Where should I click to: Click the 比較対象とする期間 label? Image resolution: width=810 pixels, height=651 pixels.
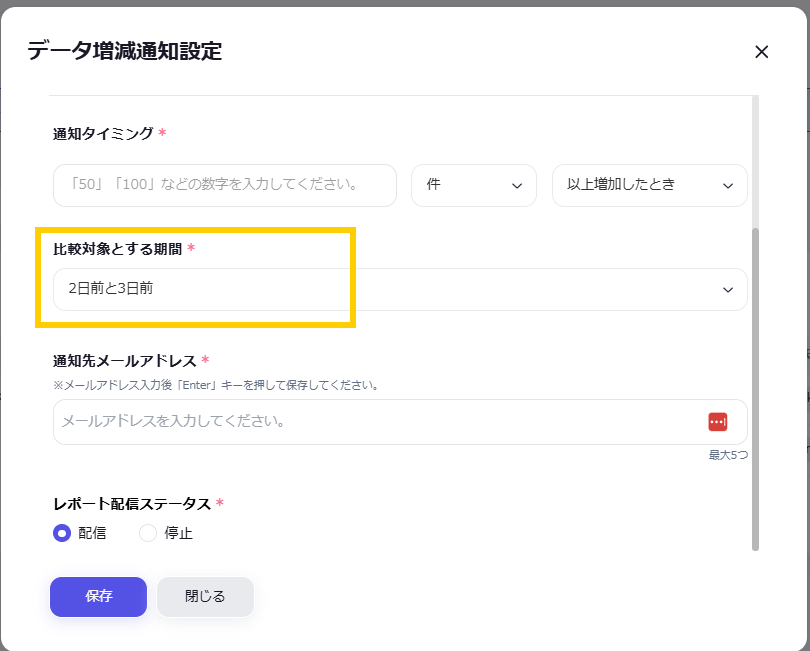point(117,249)
